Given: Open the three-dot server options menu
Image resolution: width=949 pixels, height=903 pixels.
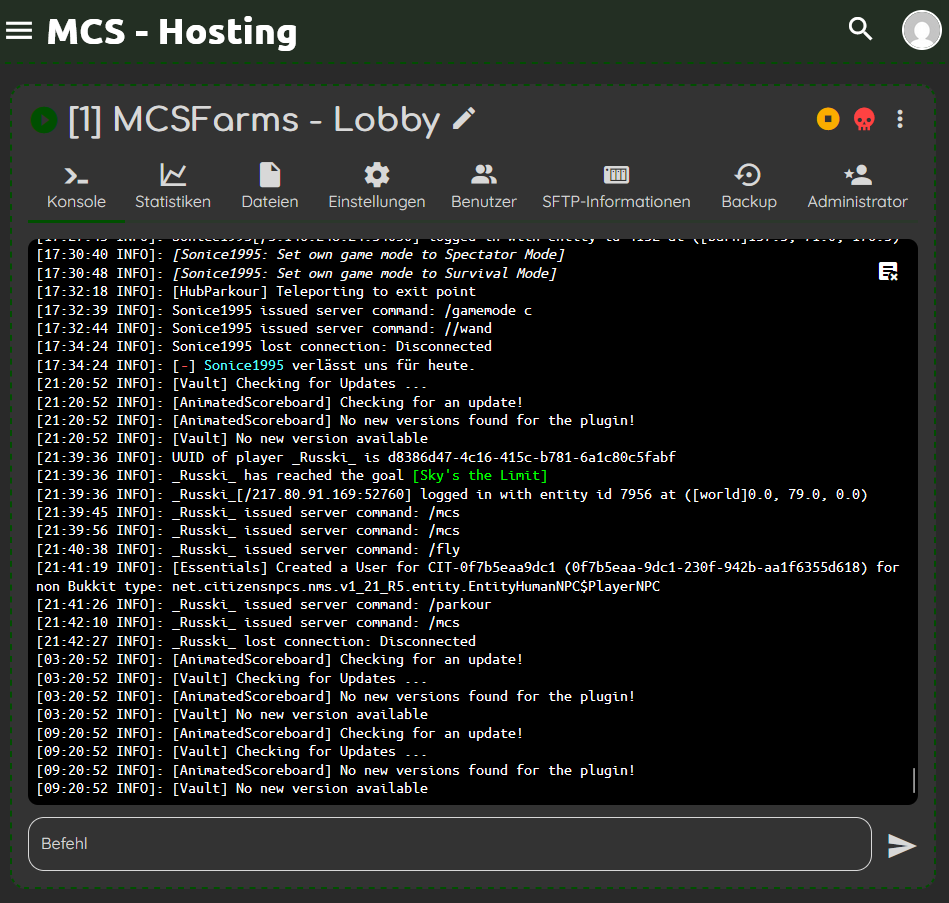Looking at the screenshot, I should pos(900,119).
